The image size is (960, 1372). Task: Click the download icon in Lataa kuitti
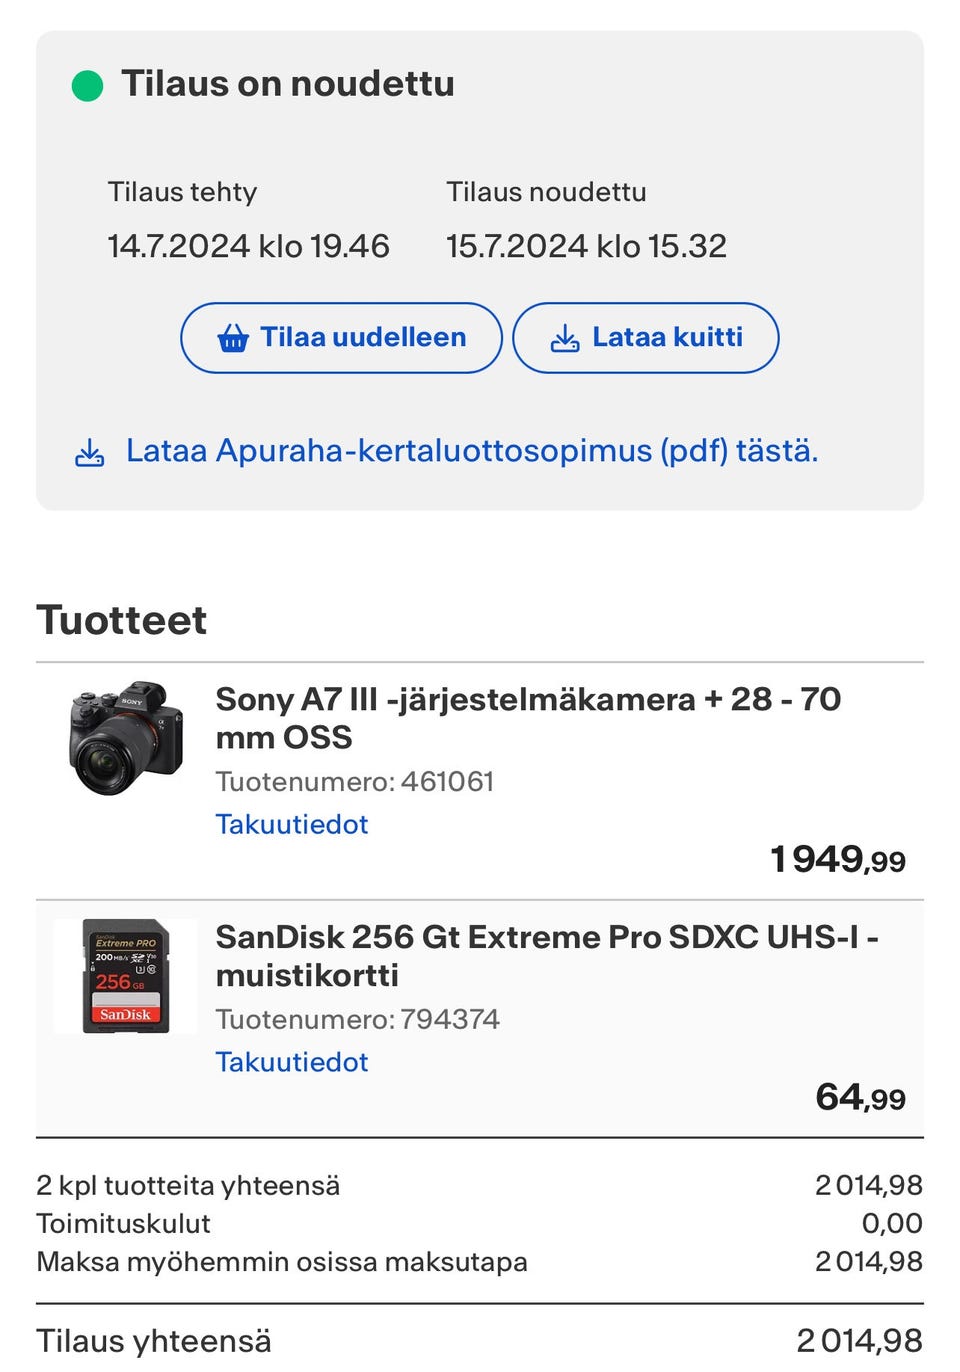tap(565, 338)
